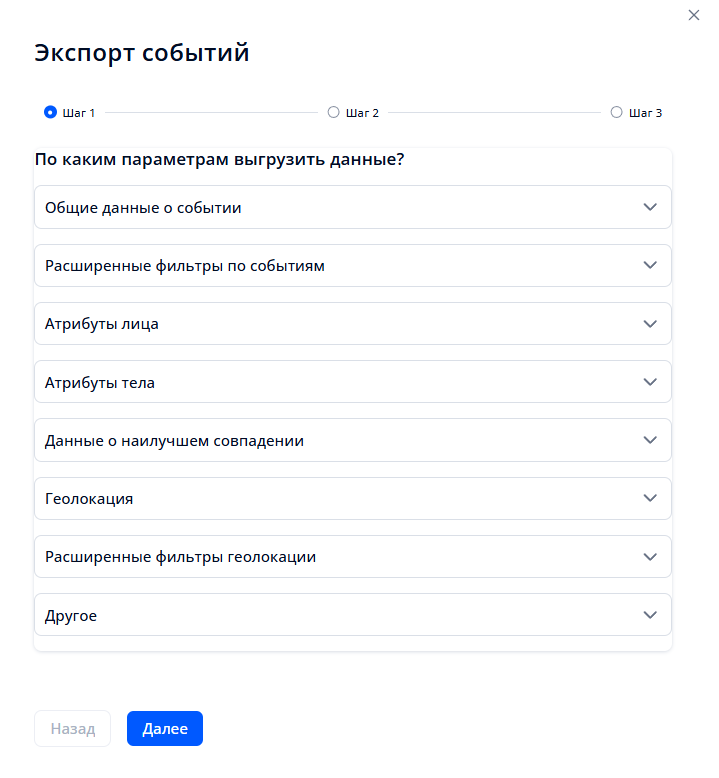Click the chevron icon next to Геолокация
Screen dimensions: 719x778
650,498
